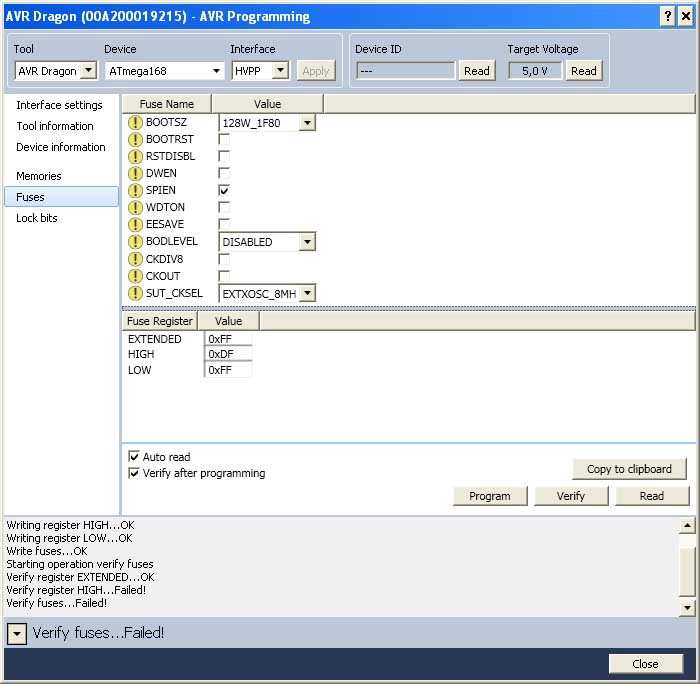Image resolution: width=700 pixels, height=684 pixels.
Task: Open Device information page
Action: (x=61, y=147)
